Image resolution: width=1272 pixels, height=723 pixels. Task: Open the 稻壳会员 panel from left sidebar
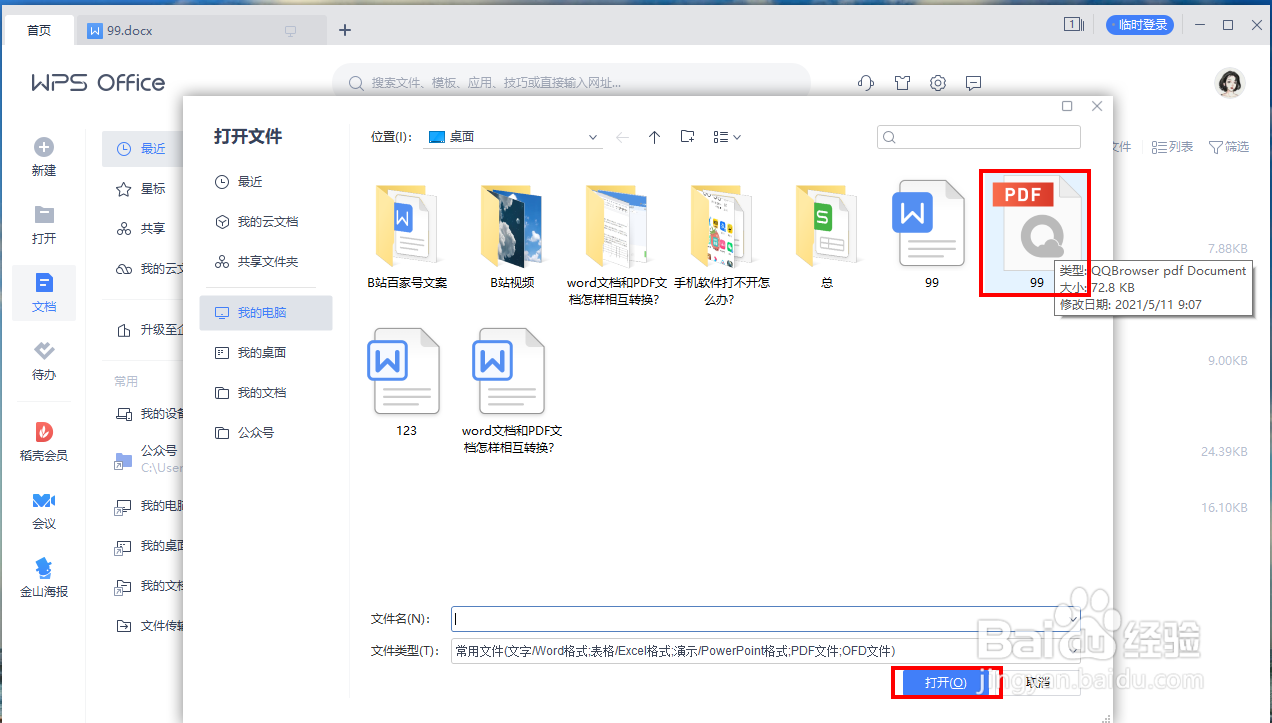click(x=43, y=440)
